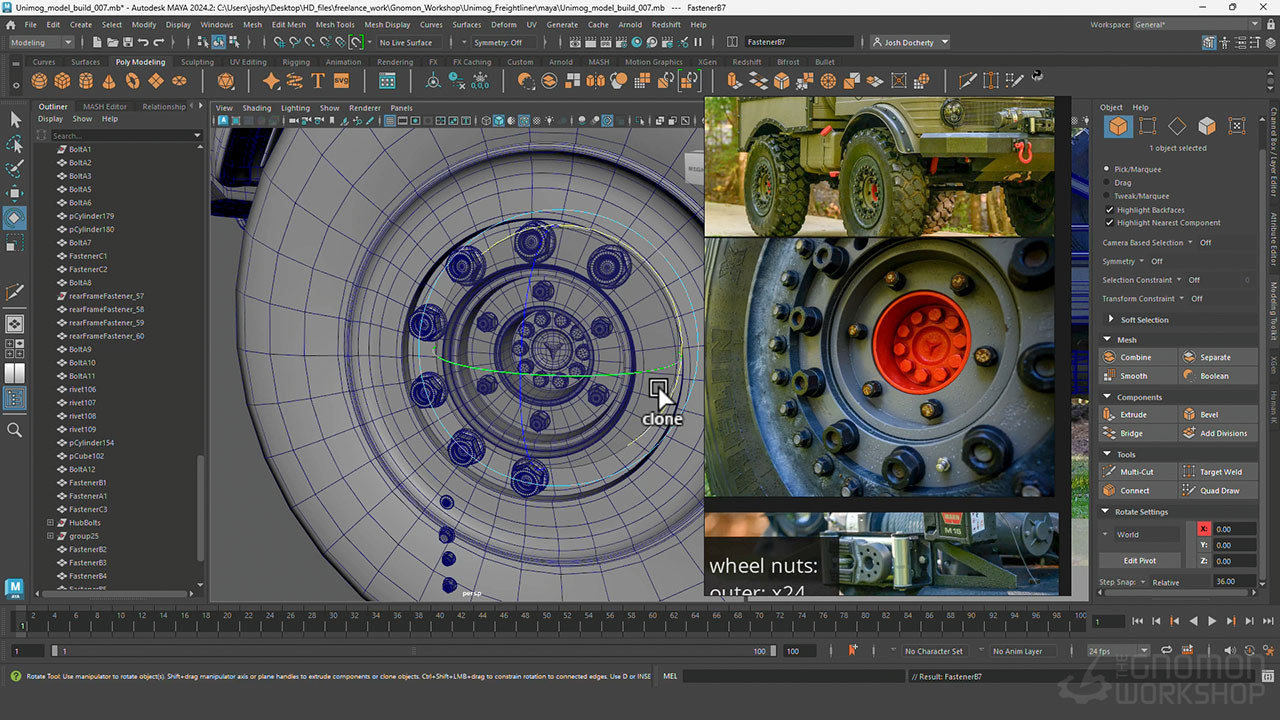Viewport: 1280px width, 720px height.
Task: Select the Drag selection radio button
Action: point(1107,183)
